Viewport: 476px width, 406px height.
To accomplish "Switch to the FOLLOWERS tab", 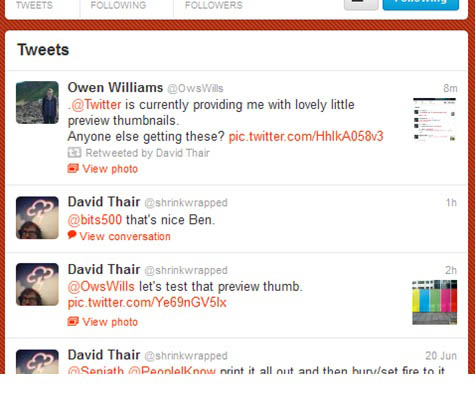I will click(214, 5).
